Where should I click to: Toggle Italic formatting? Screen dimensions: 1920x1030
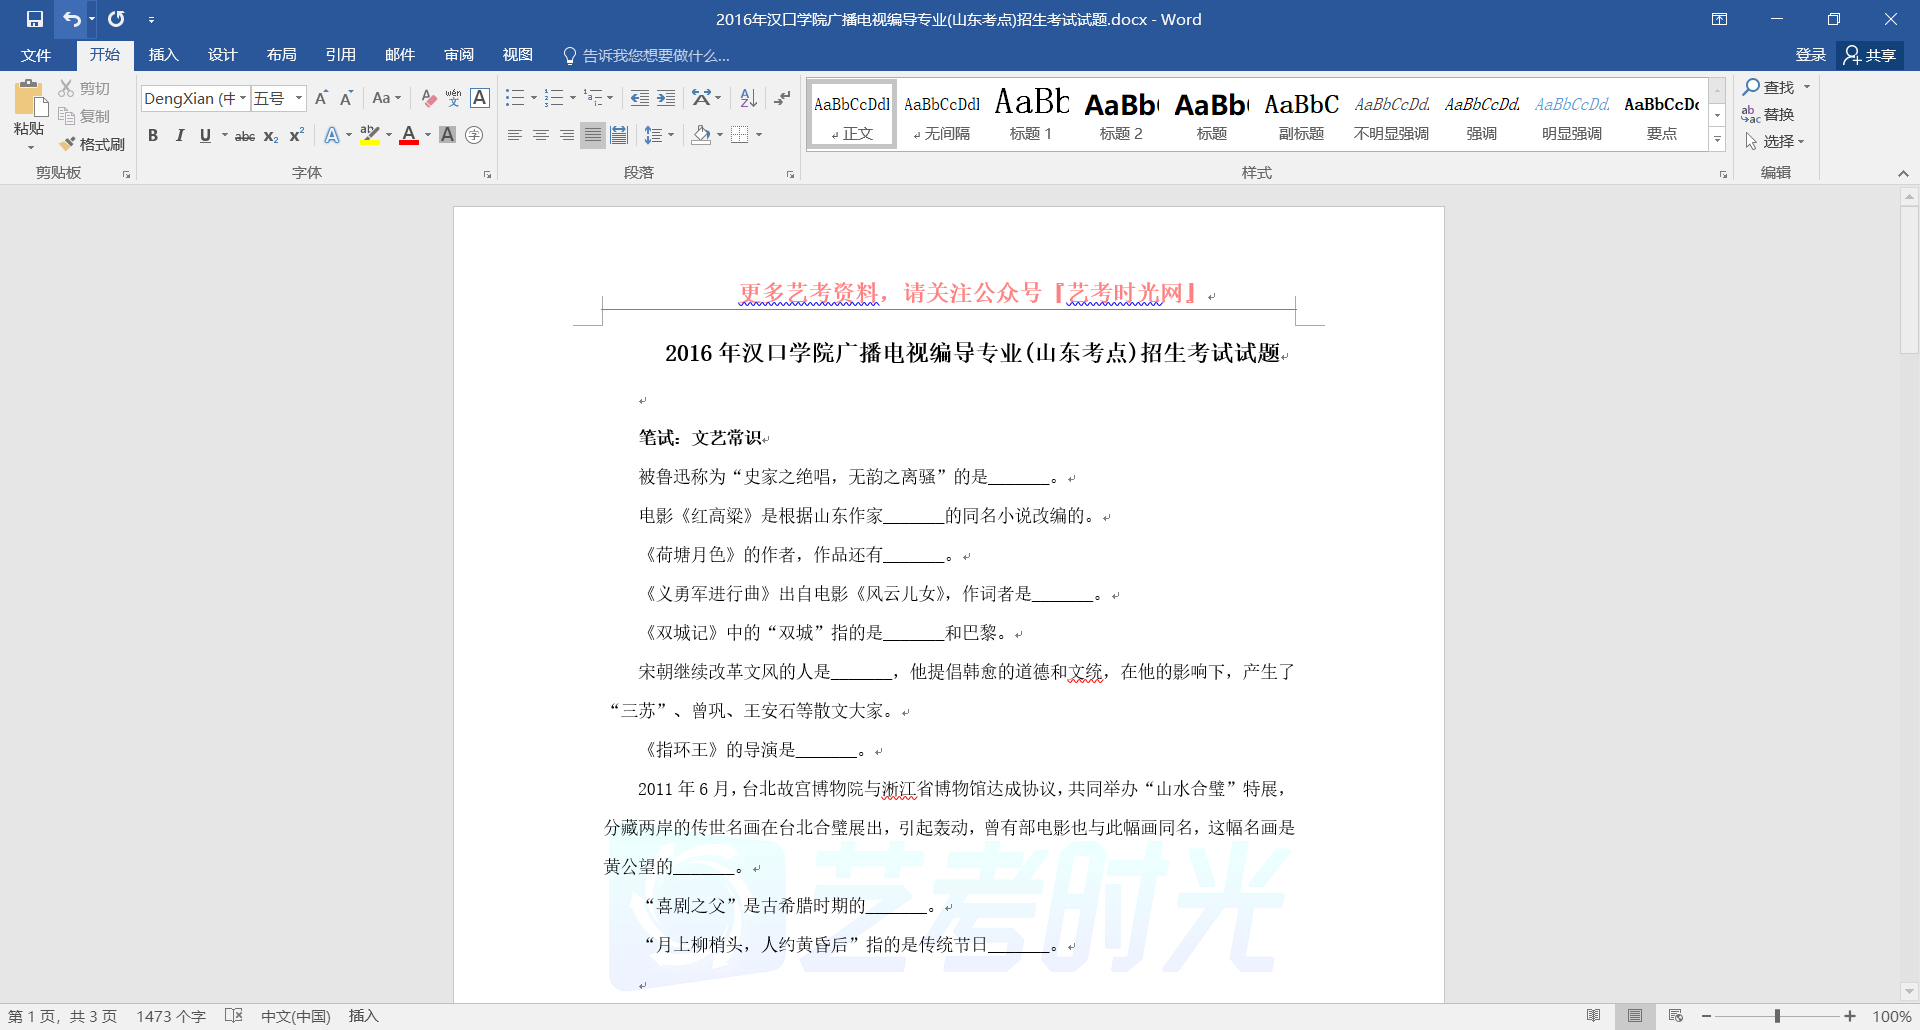tap(179, 135)
